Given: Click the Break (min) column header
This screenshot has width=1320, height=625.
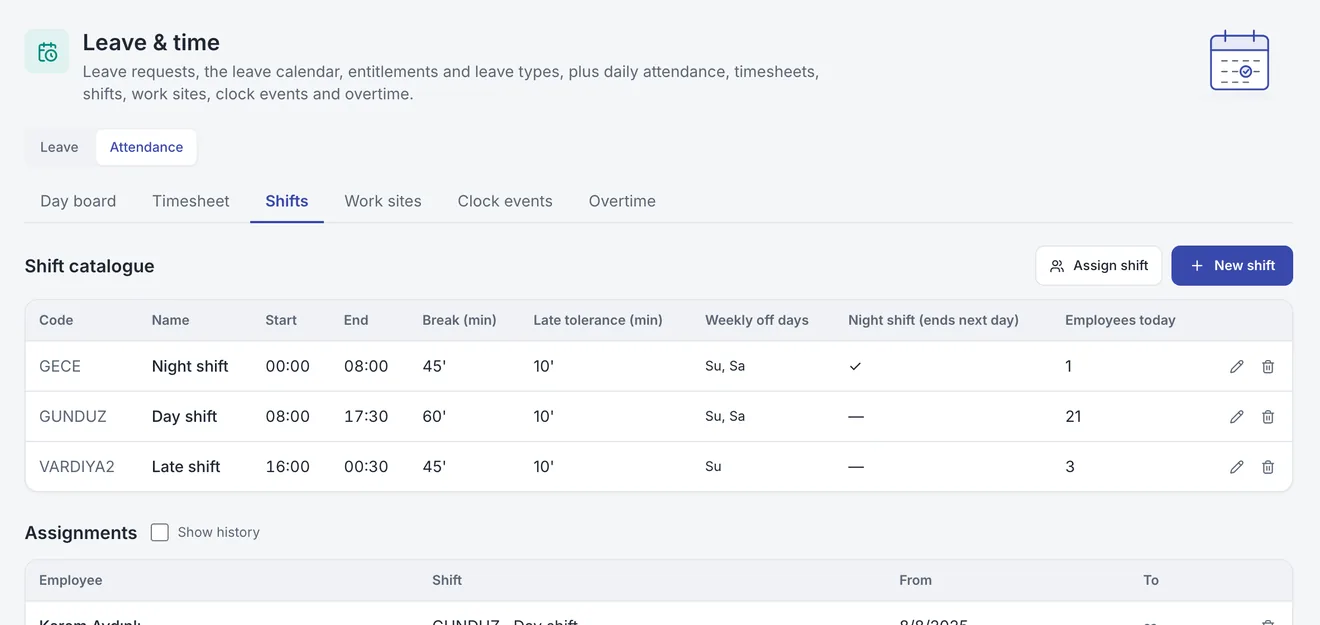Looking at the screenshot, I should (x=460, y=320).
